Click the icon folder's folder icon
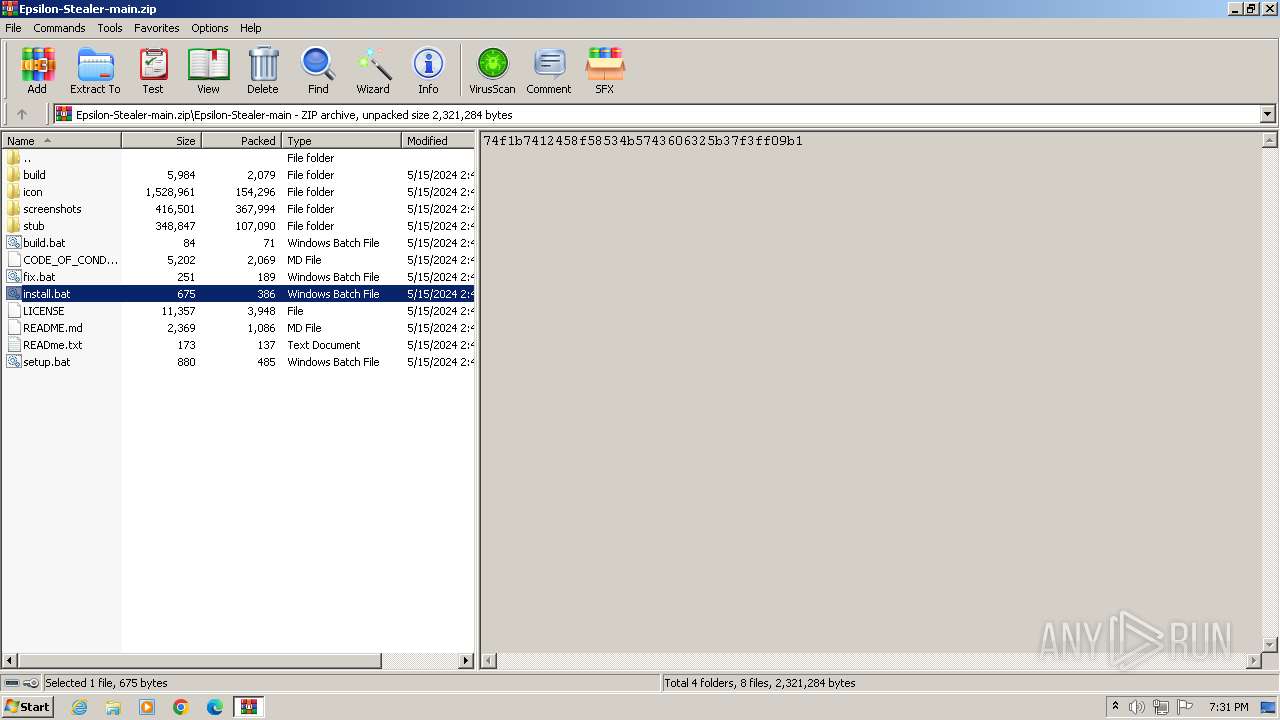This screenshot has height=720, width=1280. point(13,192)
